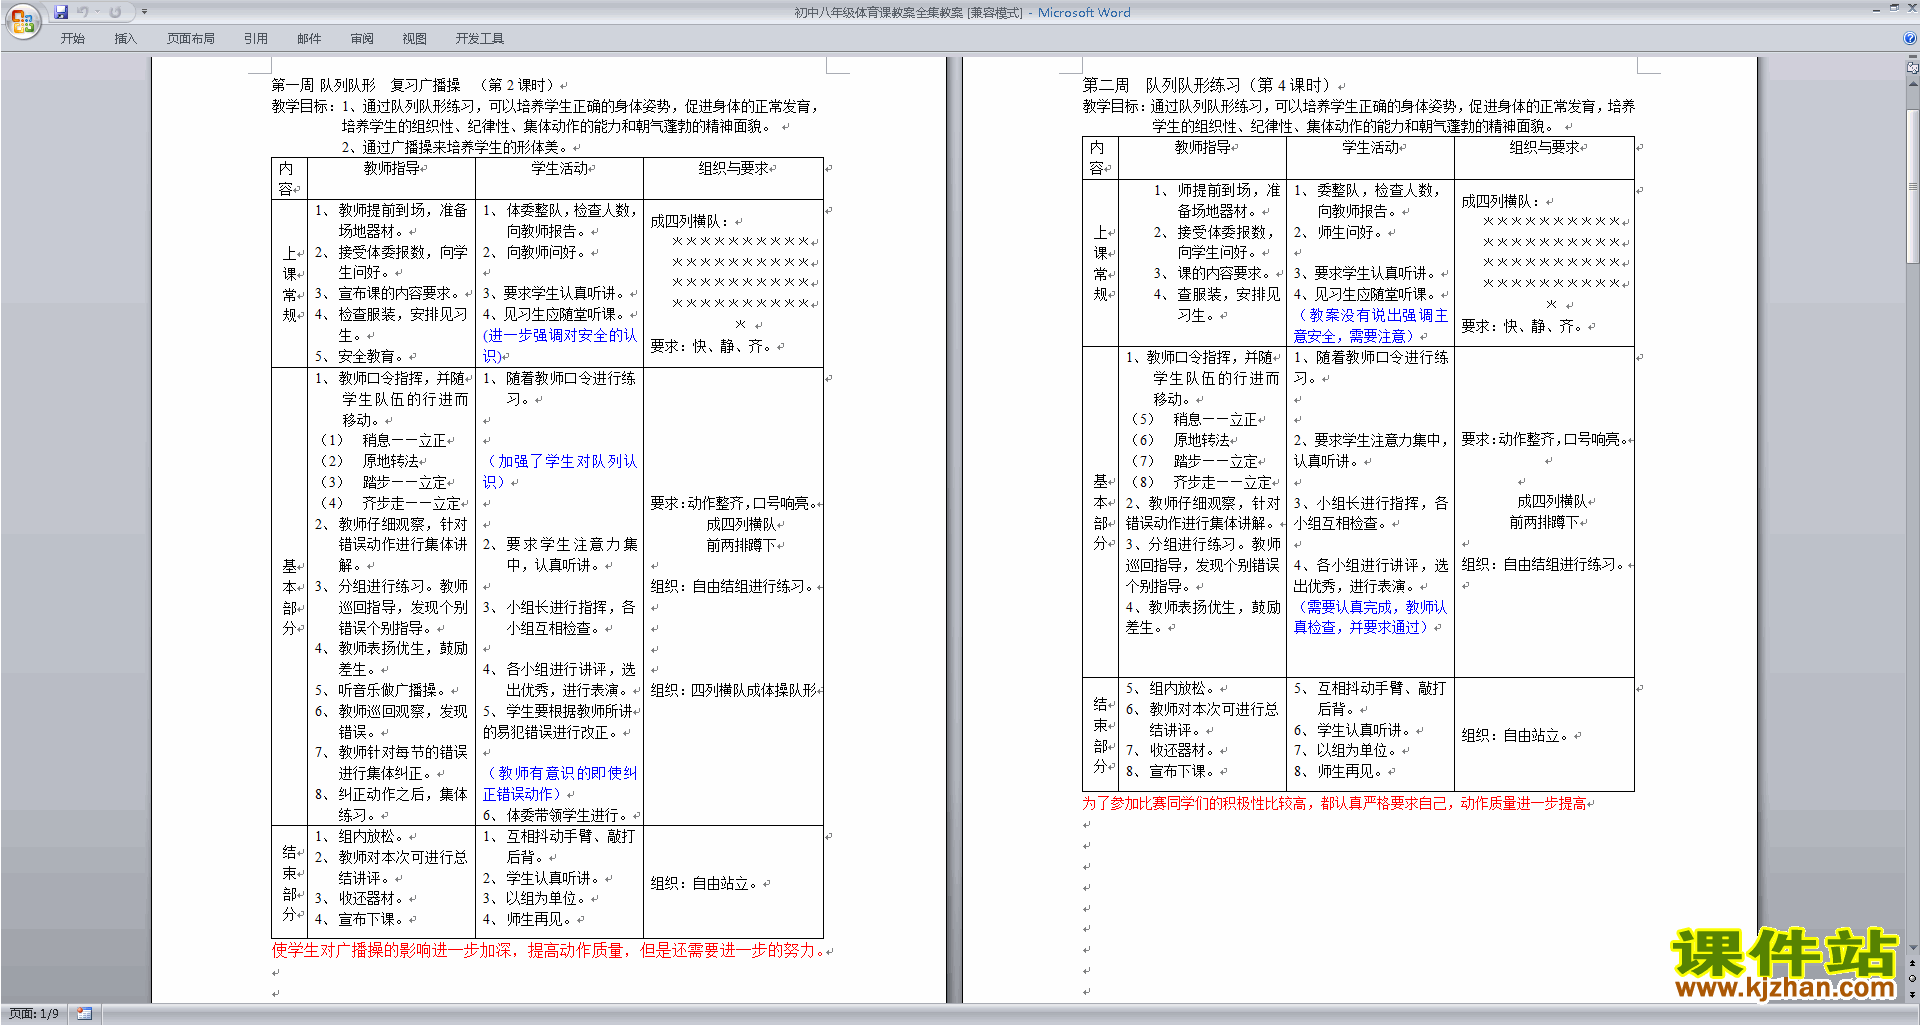Redo the last action
This screenshot has height=1025, width=1920.
tap(115, 12)
